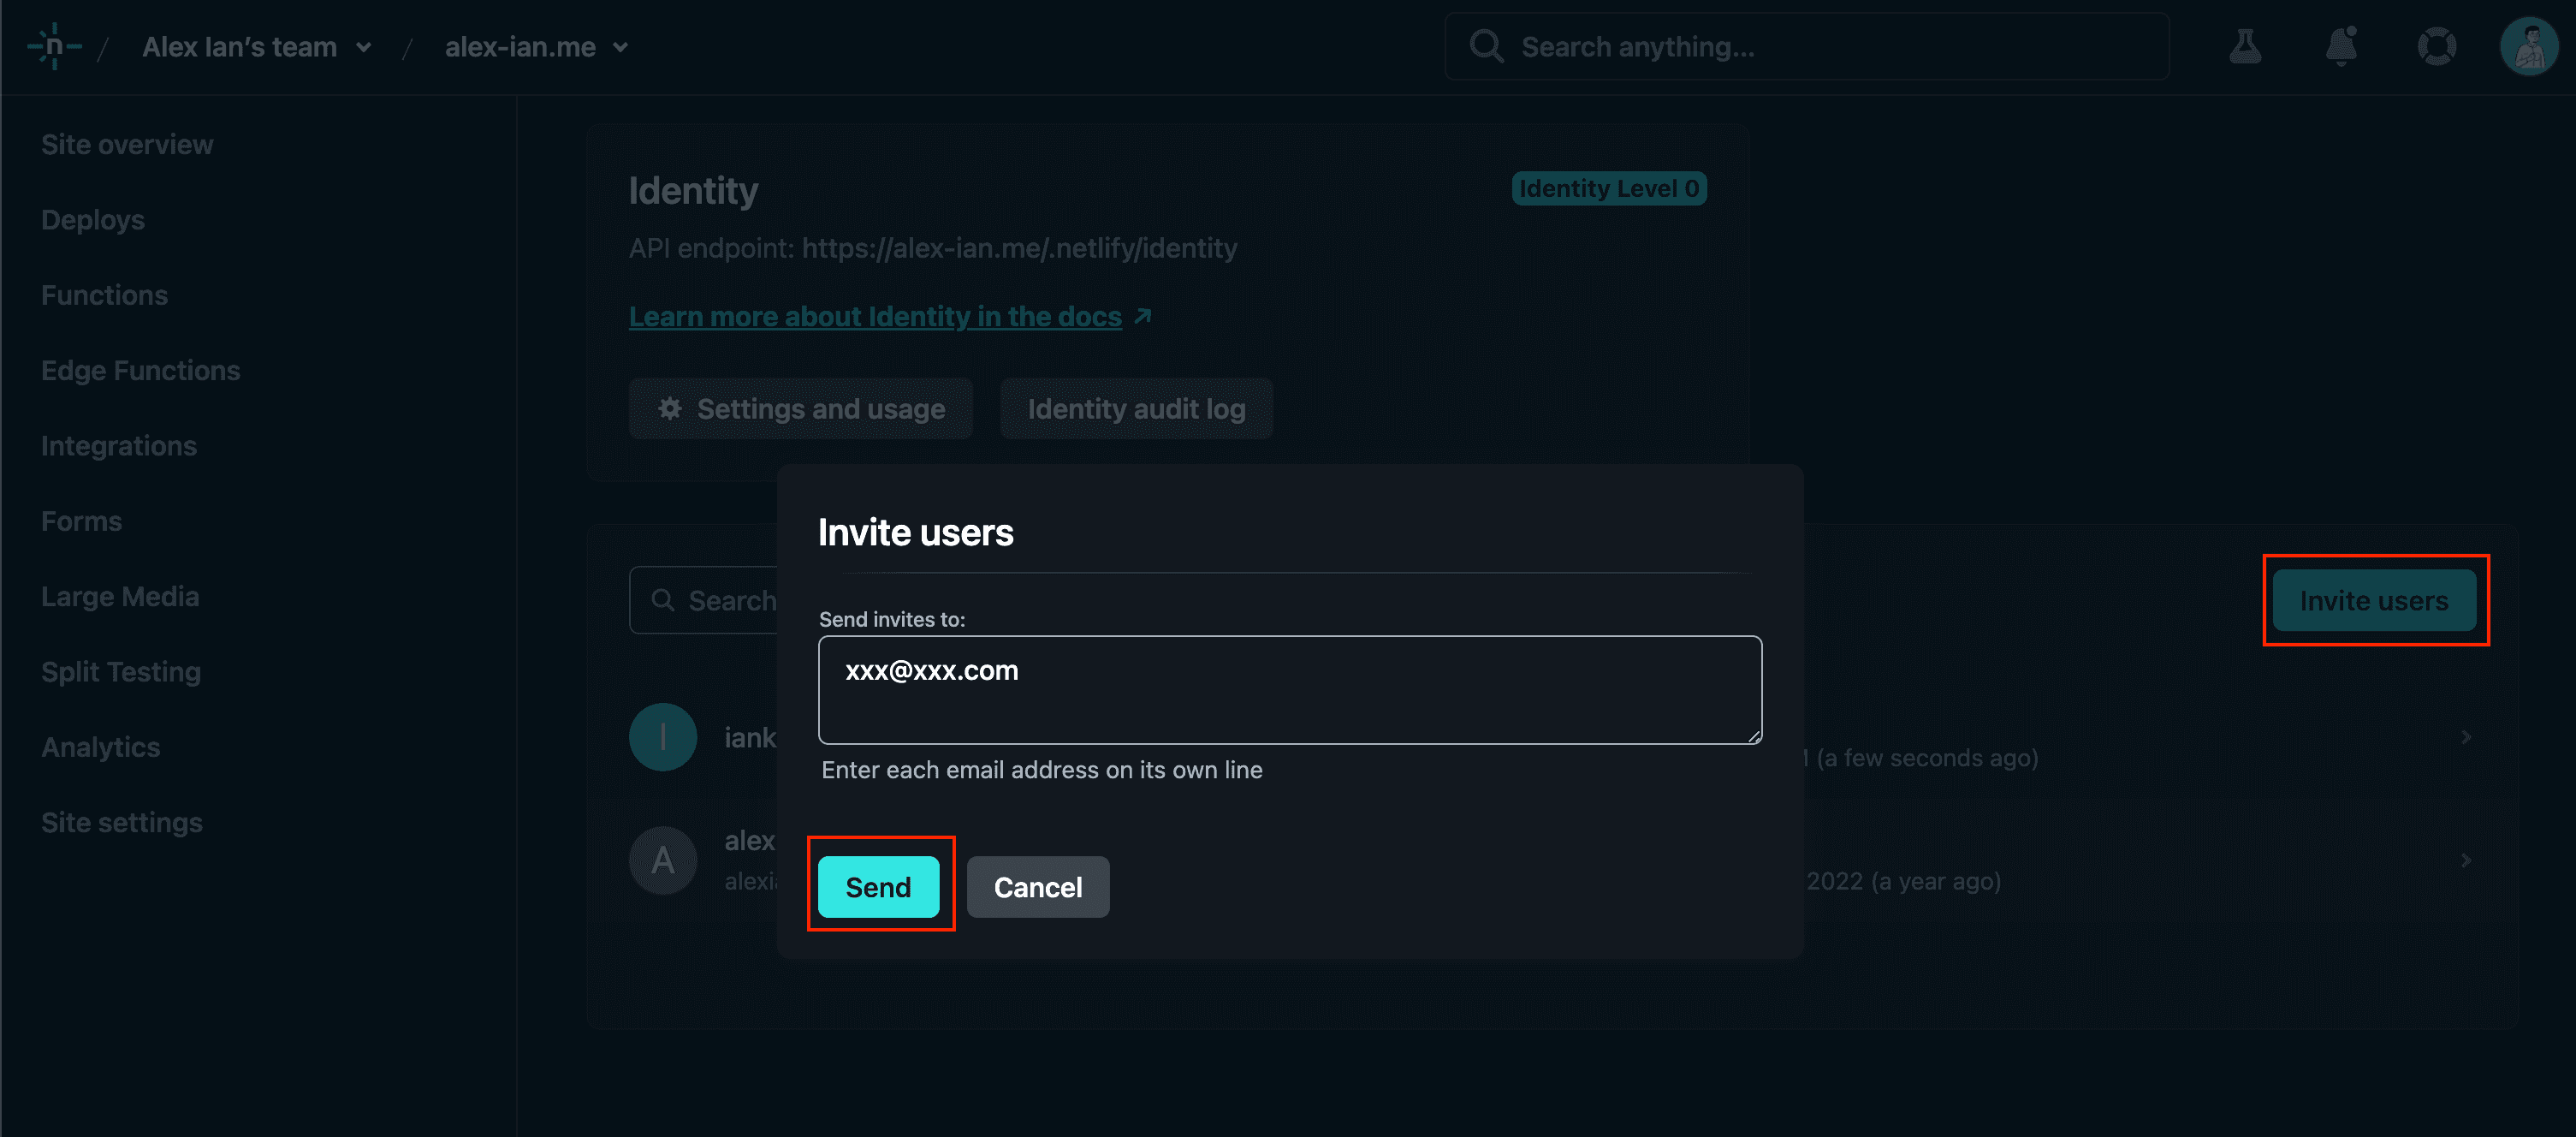Open the Labs flask icon

2245,46
